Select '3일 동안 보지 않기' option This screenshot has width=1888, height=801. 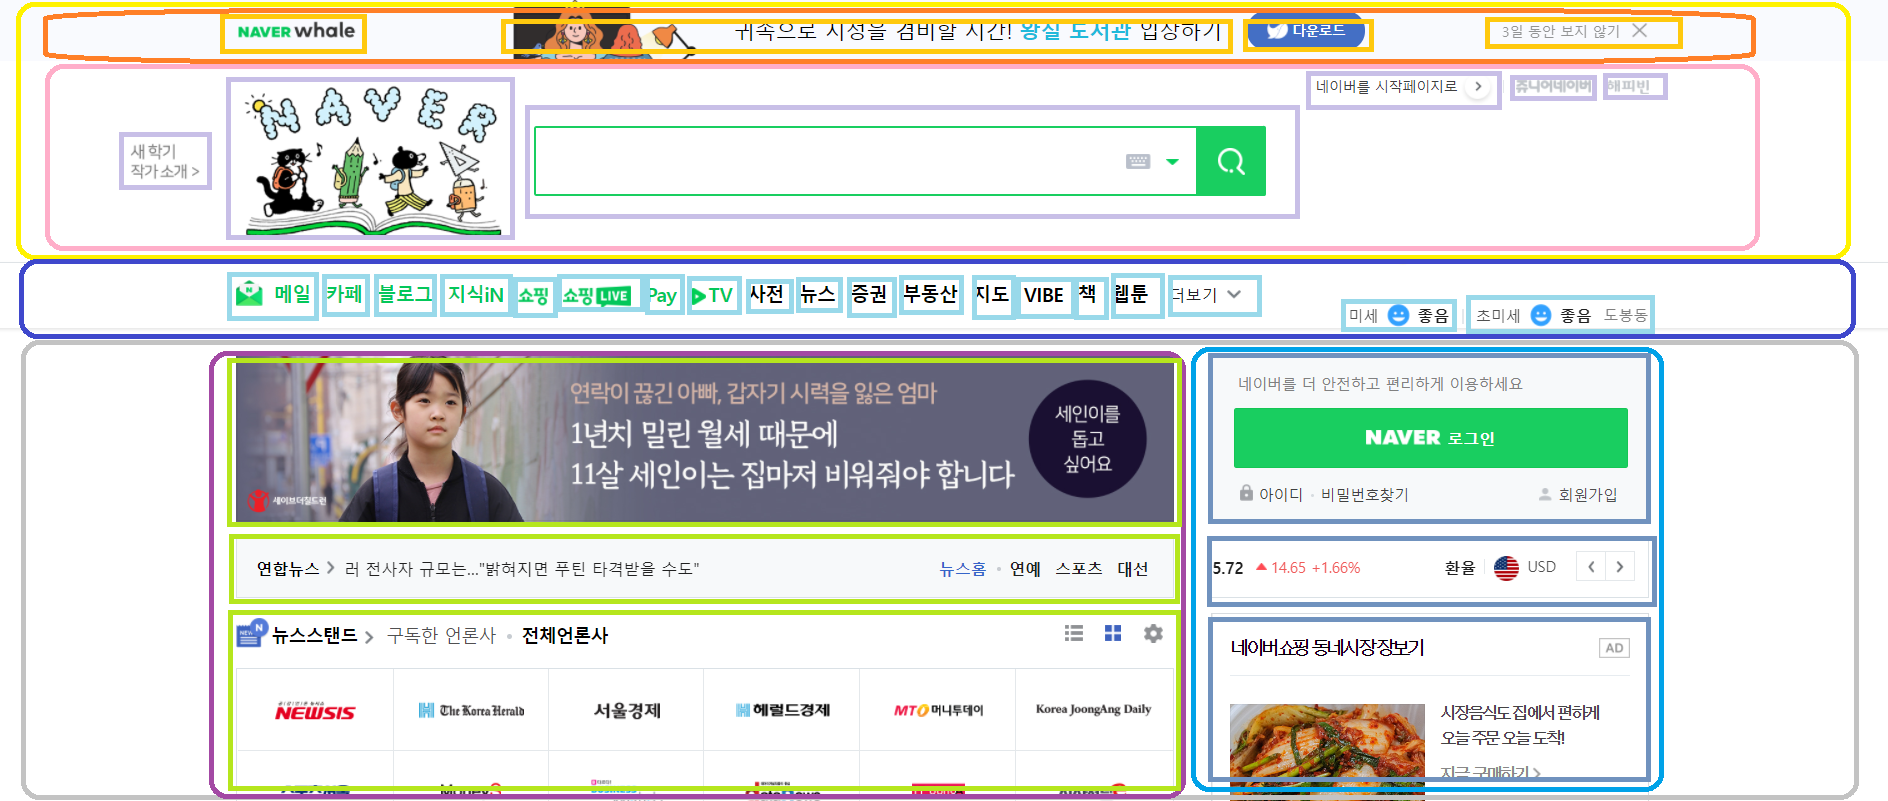point(1560,32)
